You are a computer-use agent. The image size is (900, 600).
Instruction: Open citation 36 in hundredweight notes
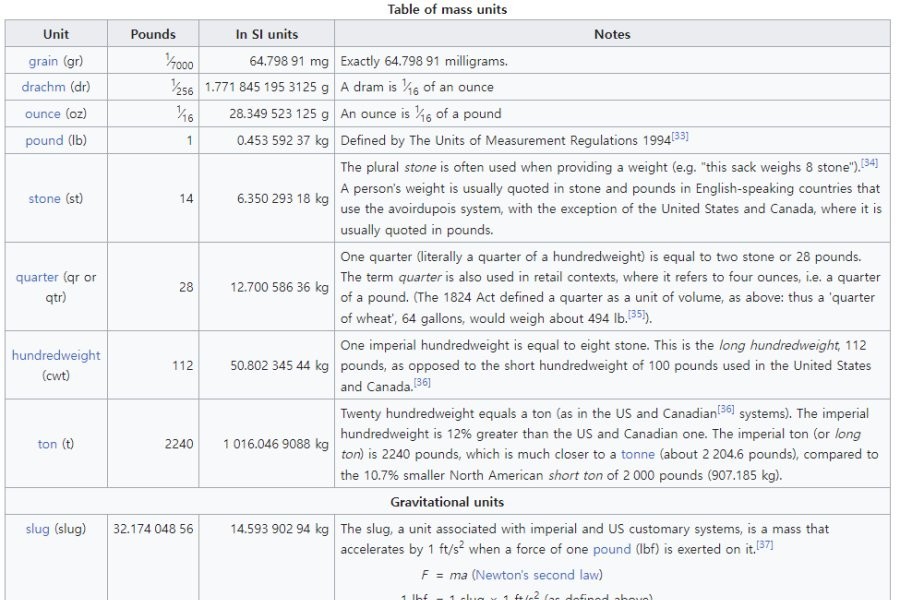coord(422,383)
